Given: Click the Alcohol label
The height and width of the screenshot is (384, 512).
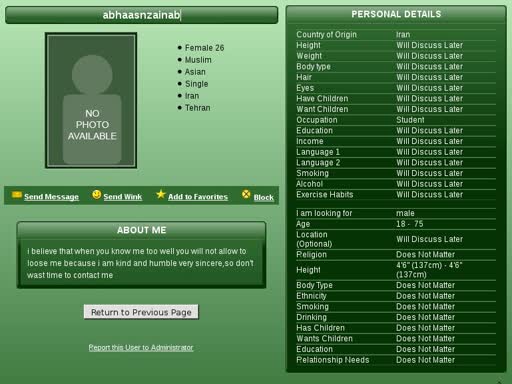Looking at the screenshot, I should pyautogui.click(x=309, y=184).
